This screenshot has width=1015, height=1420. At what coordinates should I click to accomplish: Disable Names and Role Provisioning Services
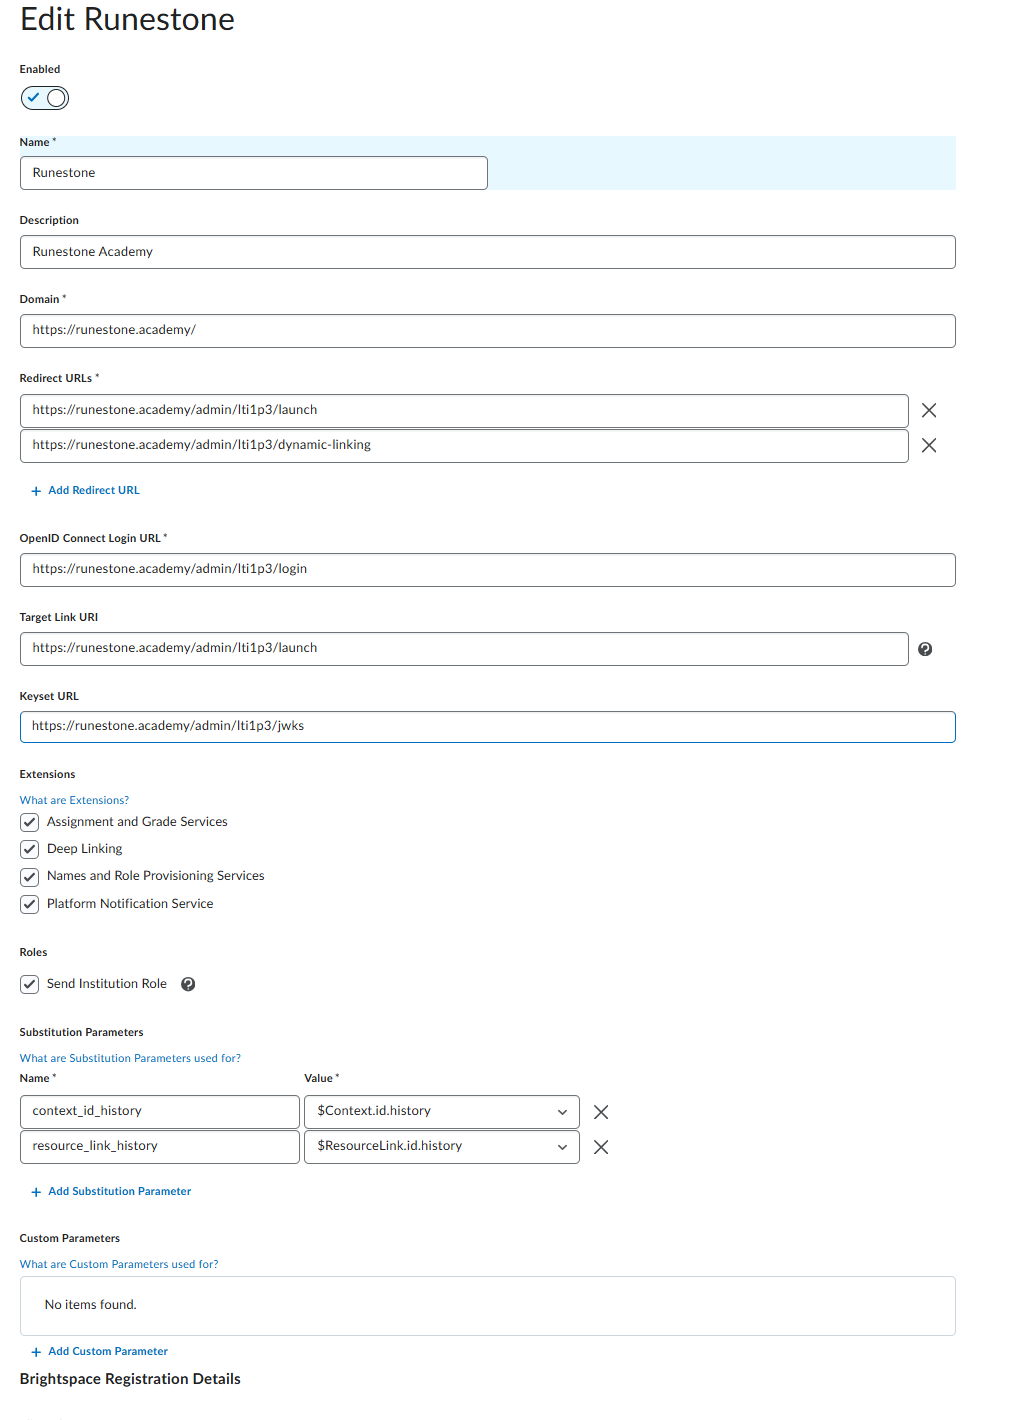click(30, 876)
